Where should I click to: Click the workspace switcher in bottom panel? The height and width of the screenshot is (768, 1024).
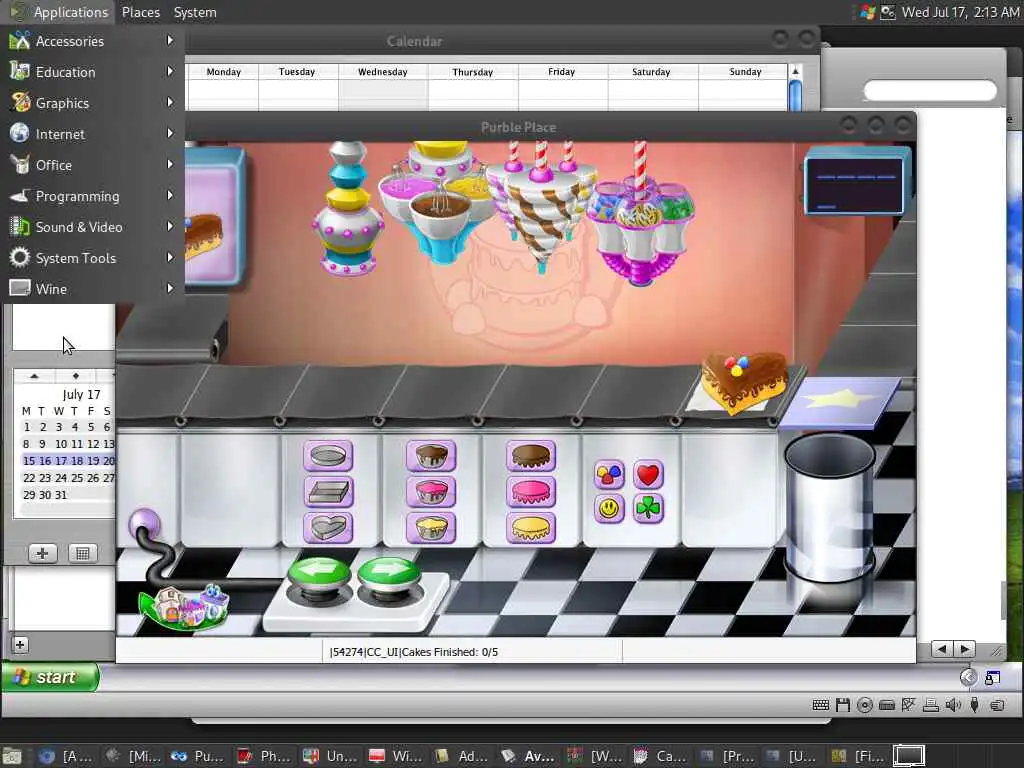click(x=909, y=756)
